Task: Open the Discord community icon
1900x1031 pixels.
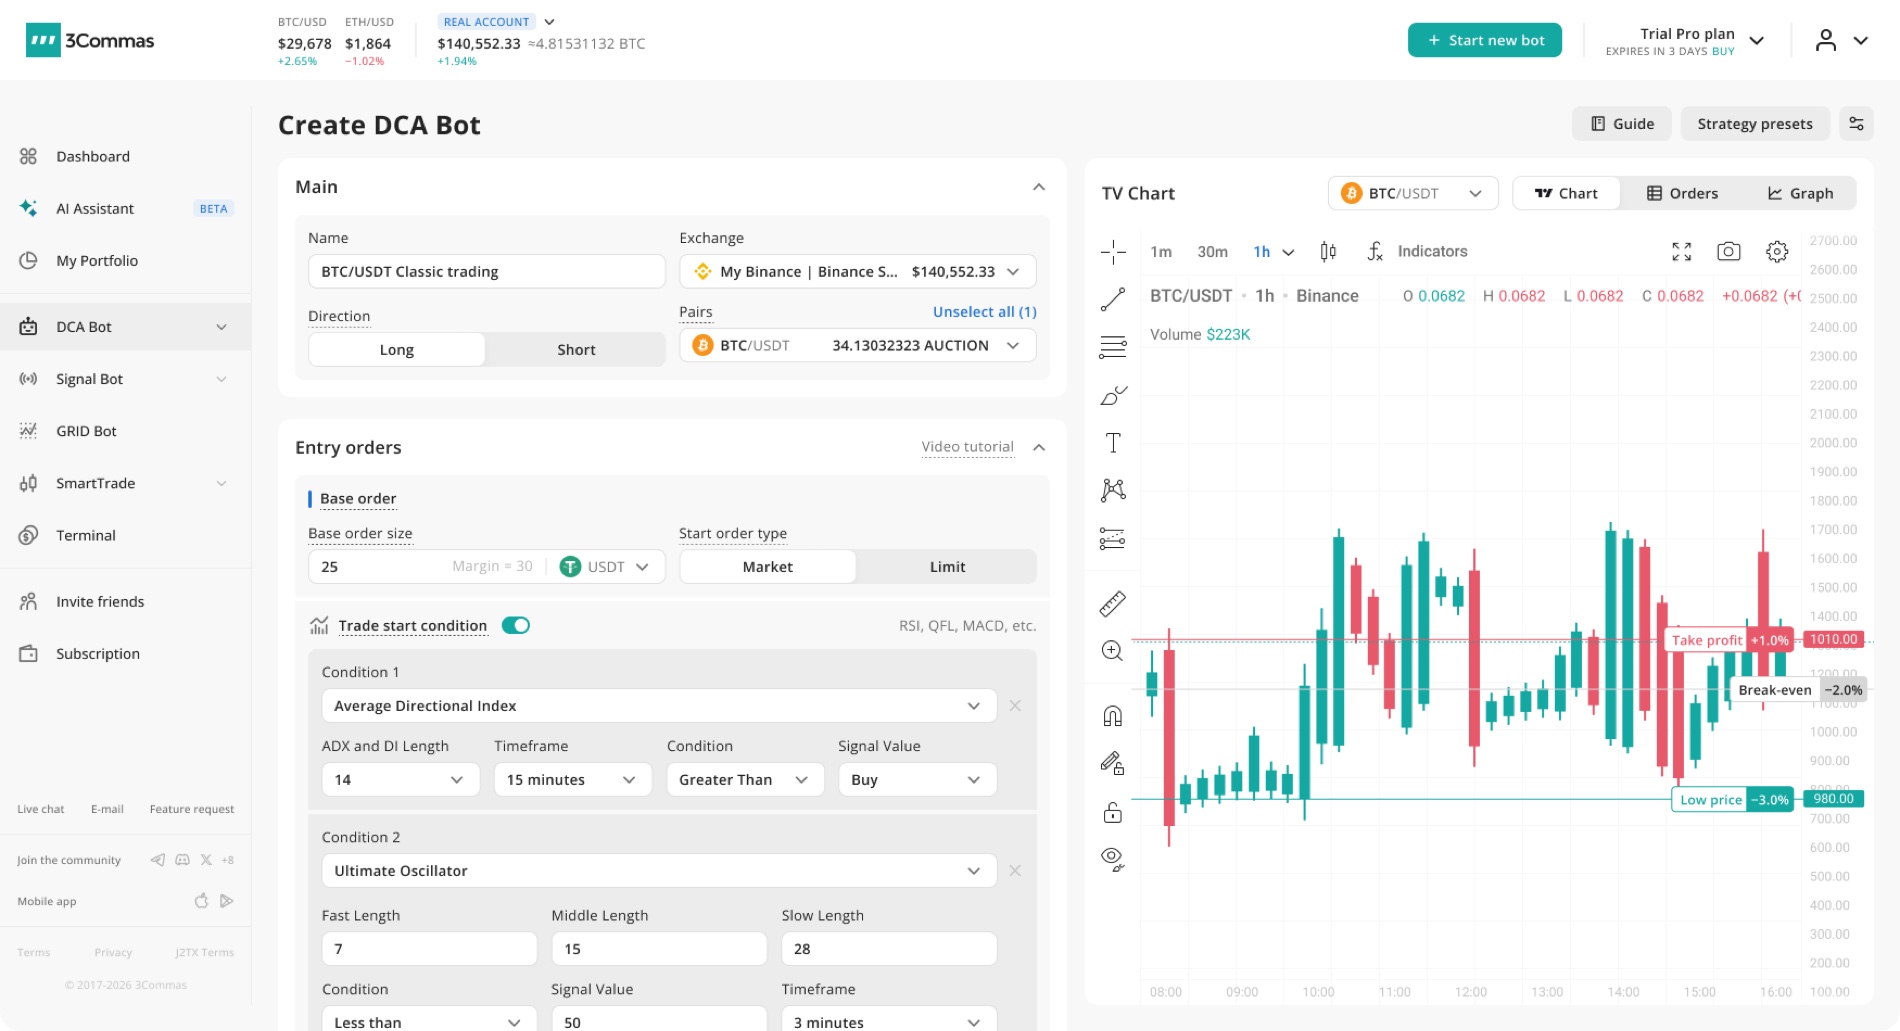Action: coord(182,860)
